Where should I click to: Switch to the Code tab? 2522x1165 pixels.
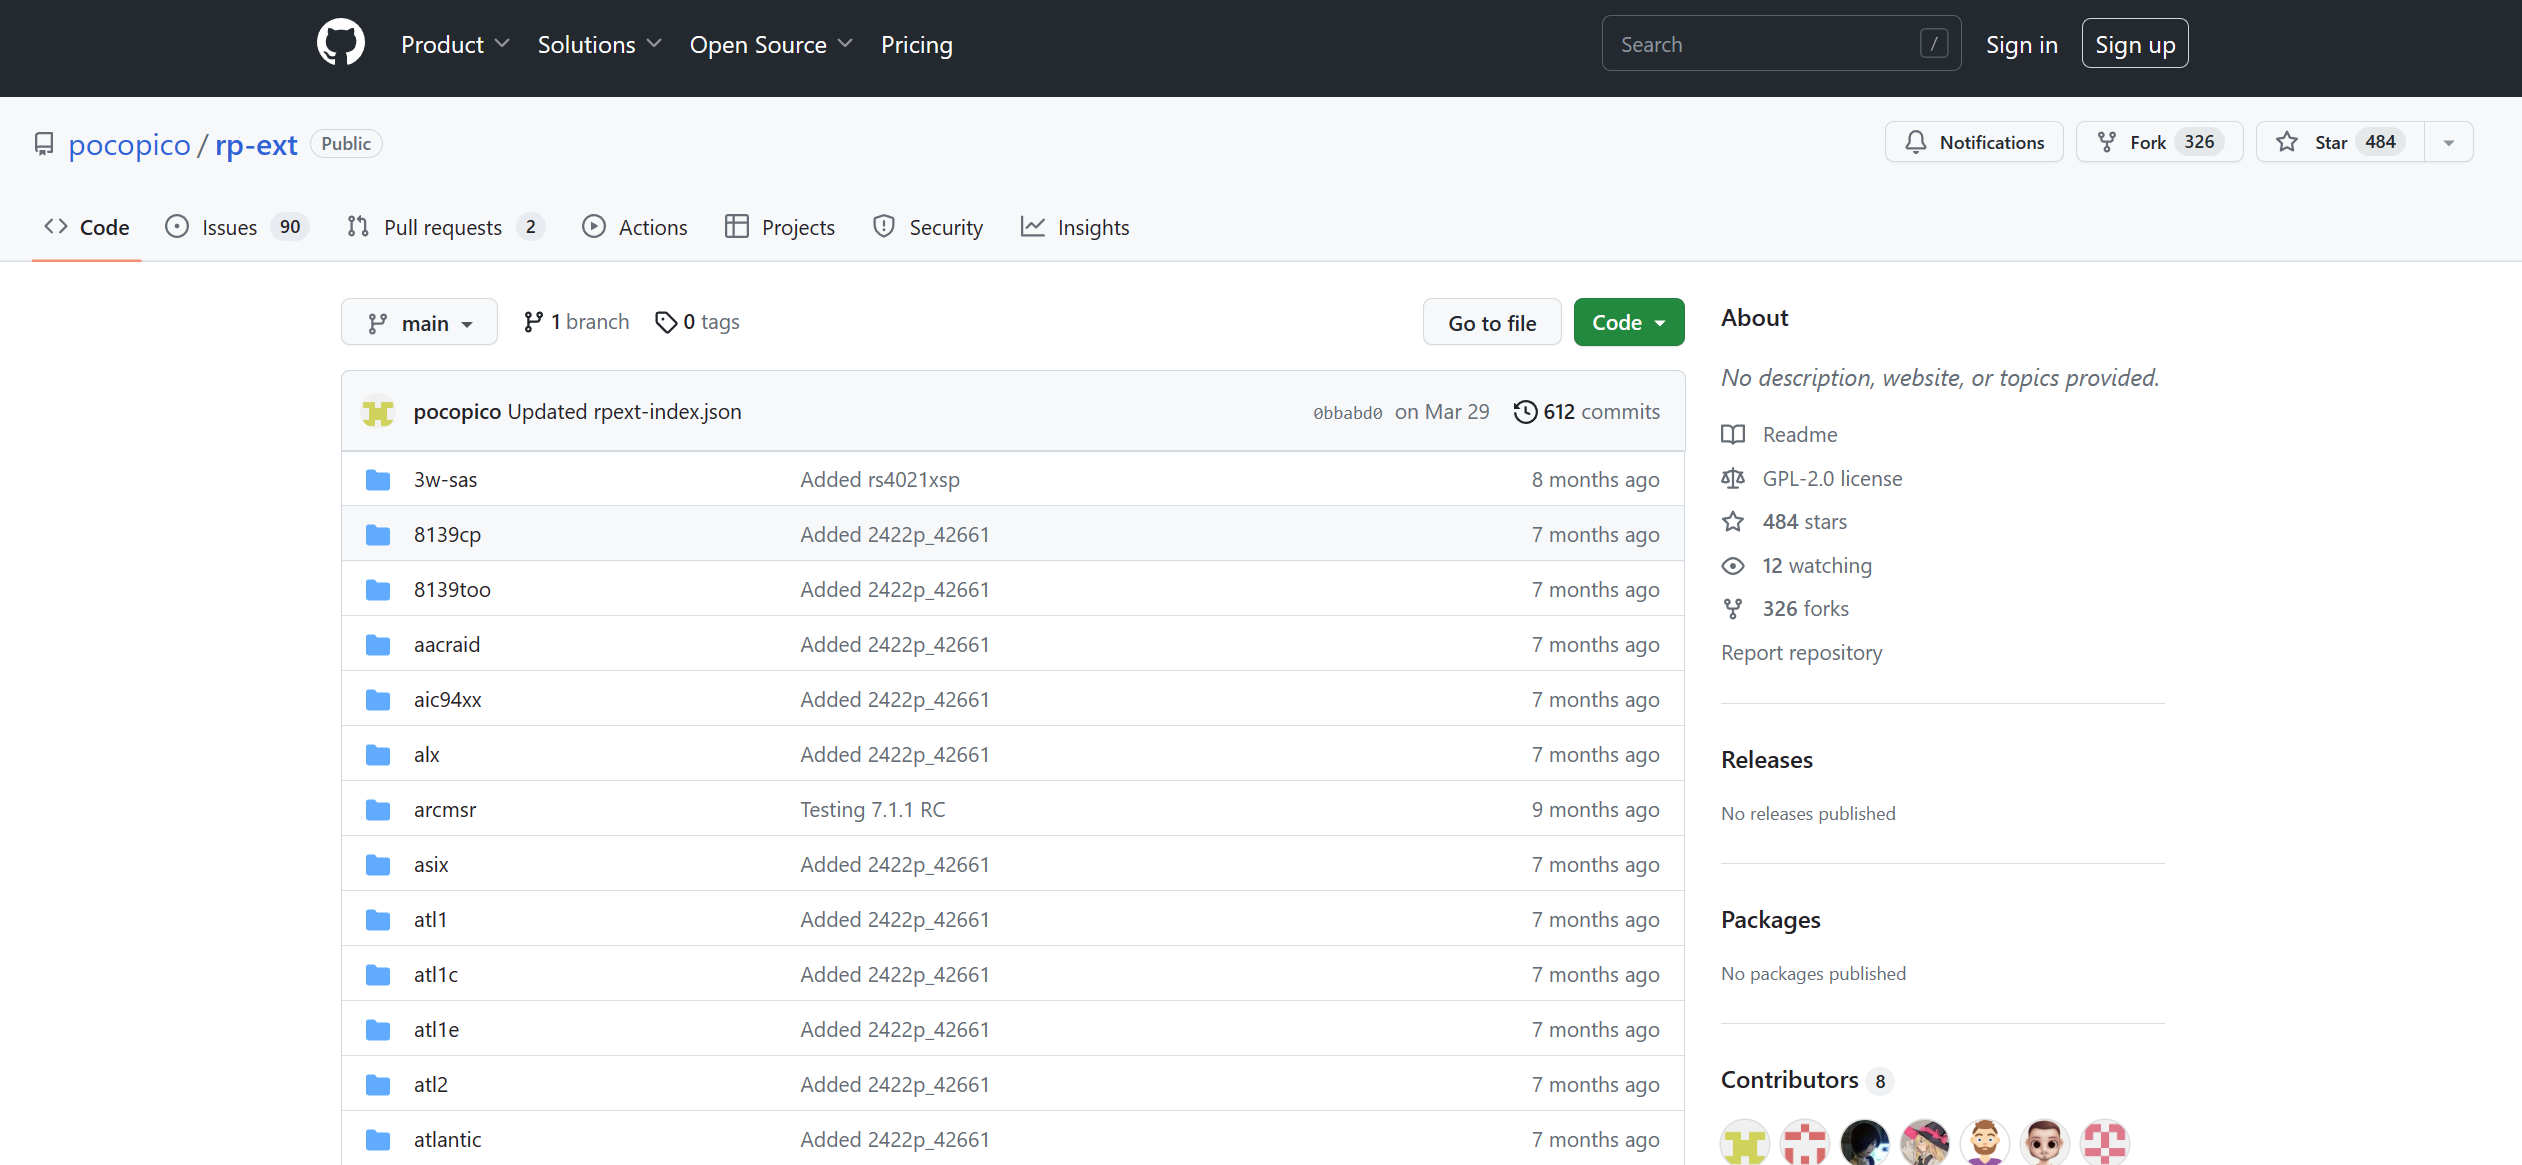pos(87,228)
